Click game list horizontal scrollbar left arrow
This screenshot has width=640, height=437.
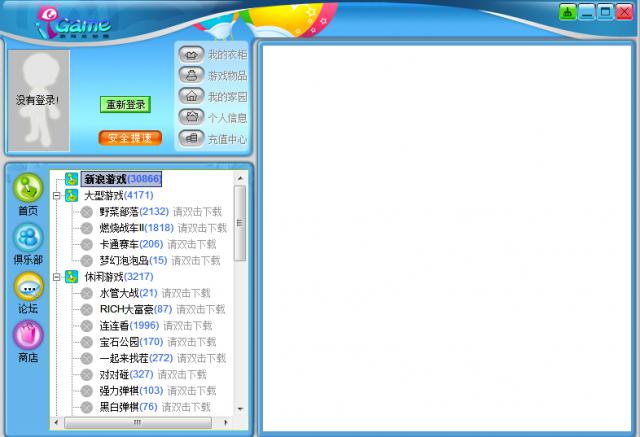coord(56,423)
